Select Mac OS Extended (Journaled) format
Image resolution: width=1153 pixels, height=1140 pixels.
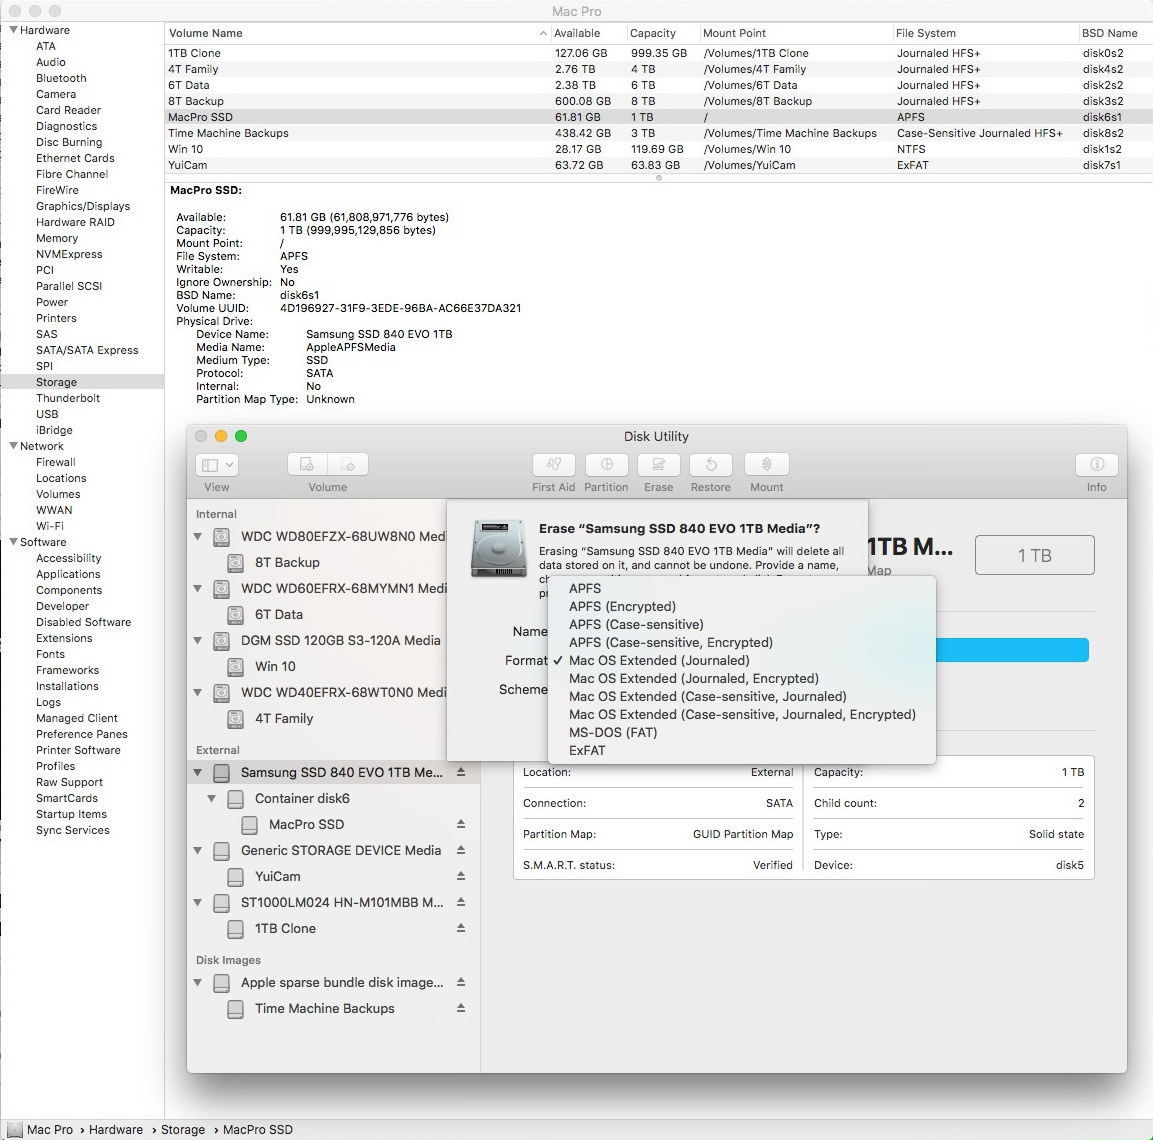pyautogui.click(x=742, y=660)
